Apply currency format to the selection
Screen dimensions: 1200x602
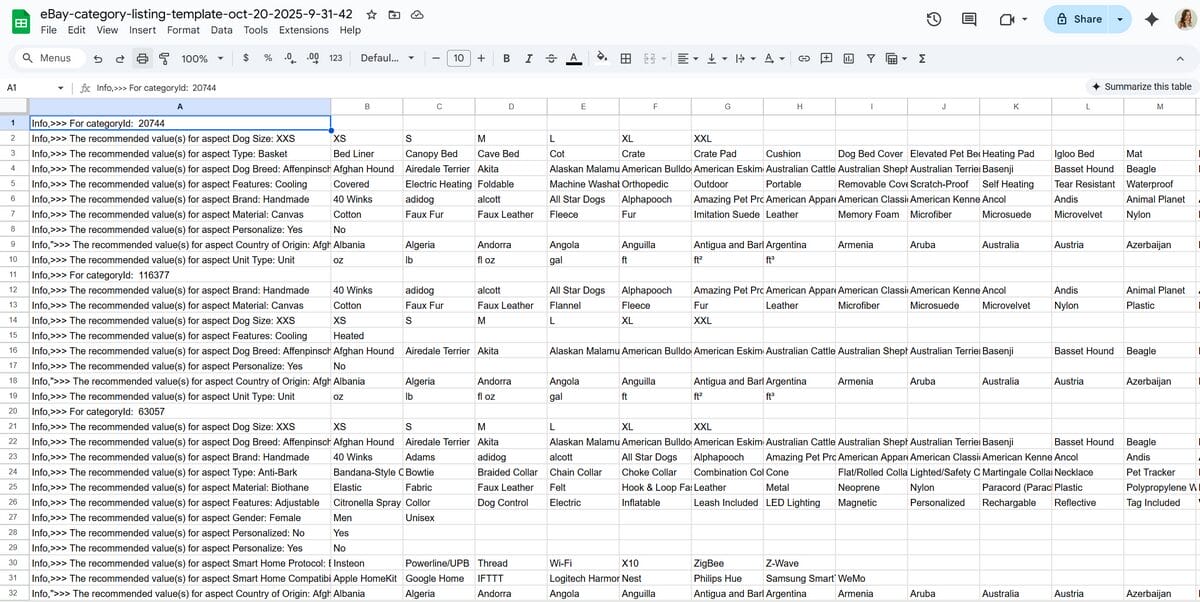click(x=245, y=58)
